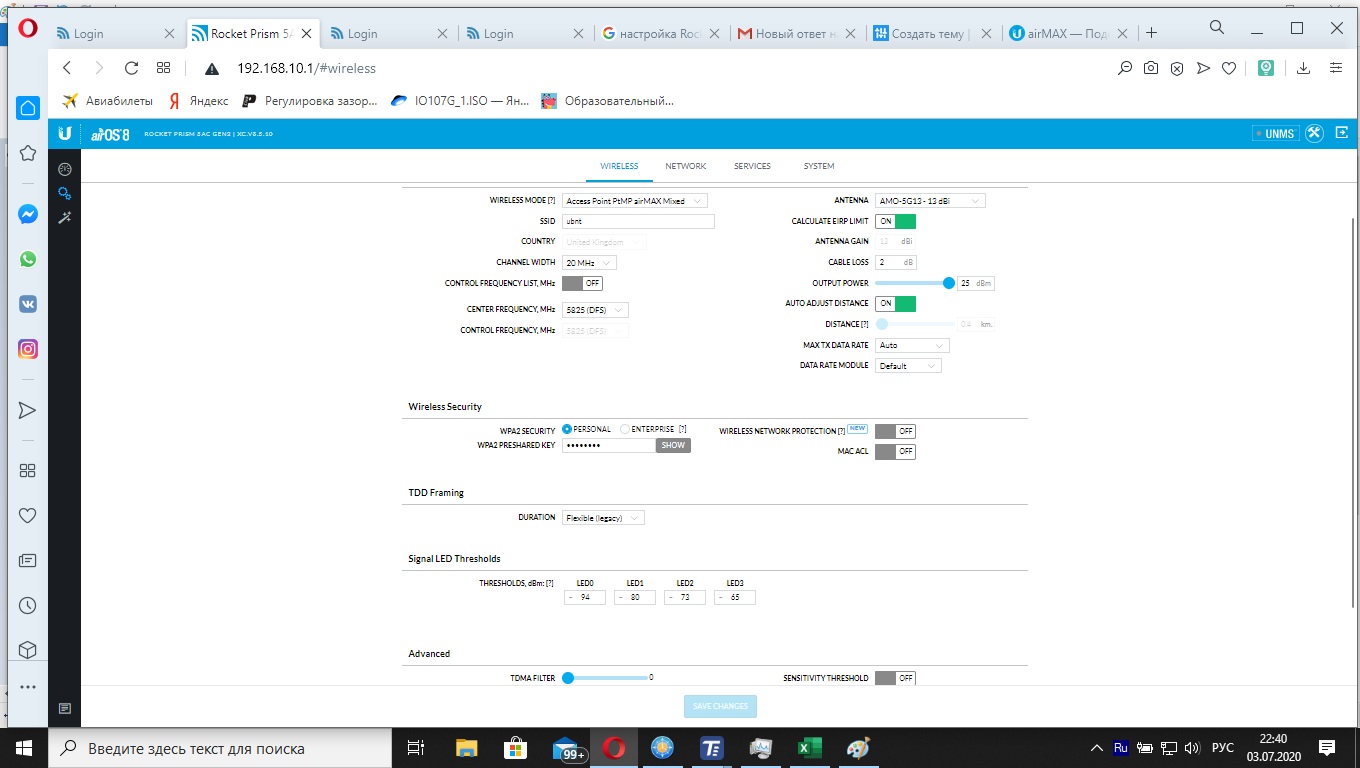1360x768 pixels.
Task: Open the send arrow icon in Opera sidebar
Action: [28, 410]
